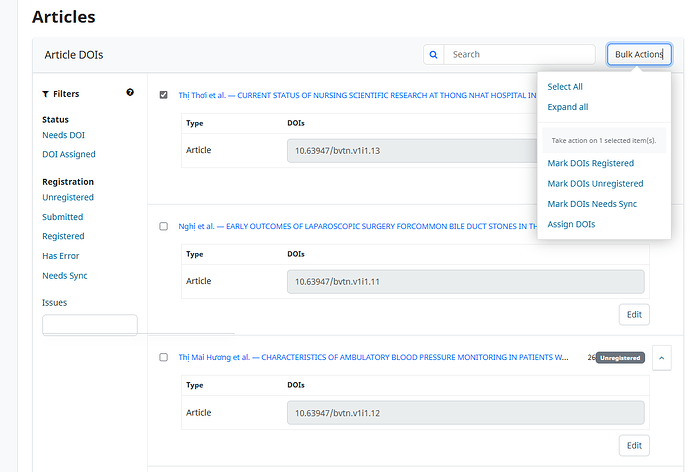Click DOI field 10.63947/bvtn.v1i1.11
The height and width of the screenshot is (472, 690).
pos(466,282)
